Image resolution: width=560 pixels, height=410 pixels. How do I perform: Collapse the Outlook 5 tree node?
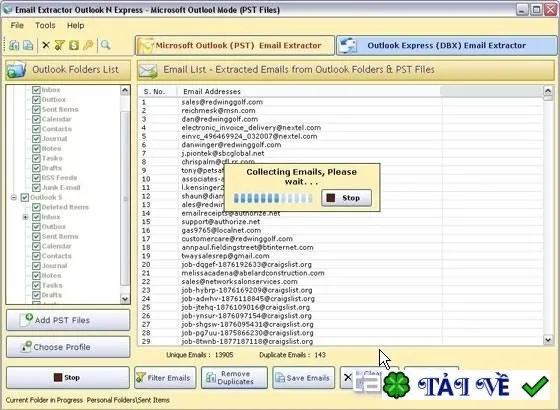tap(14, 197)
